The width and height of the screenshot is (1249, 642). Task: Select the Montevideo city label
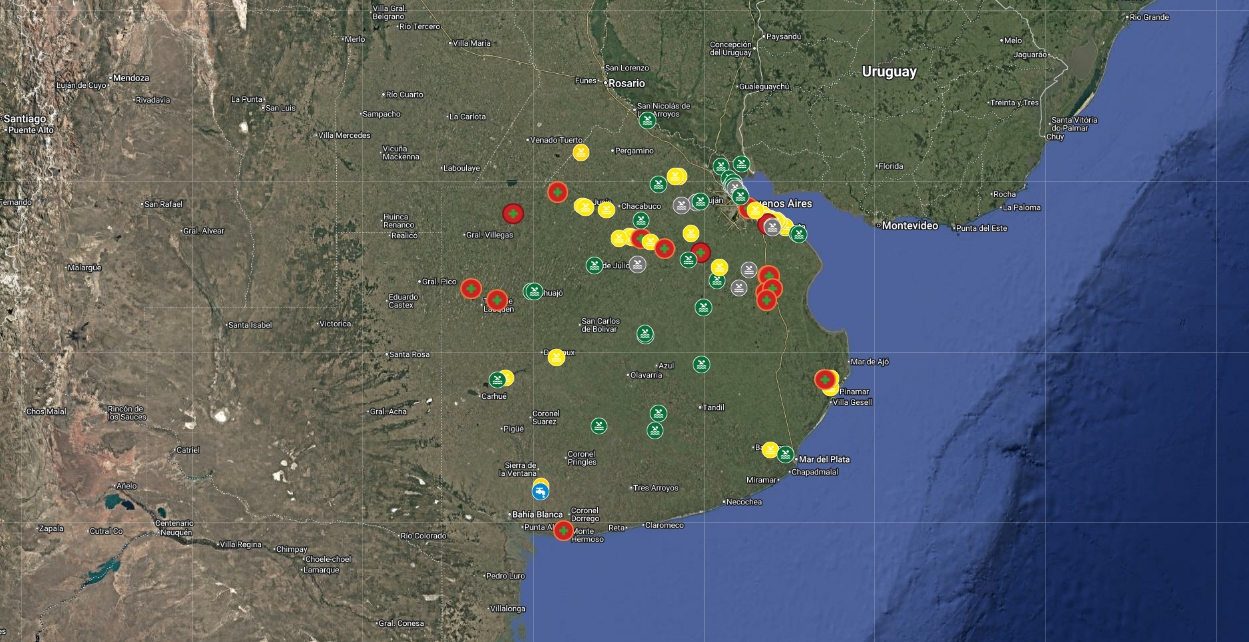910,226
